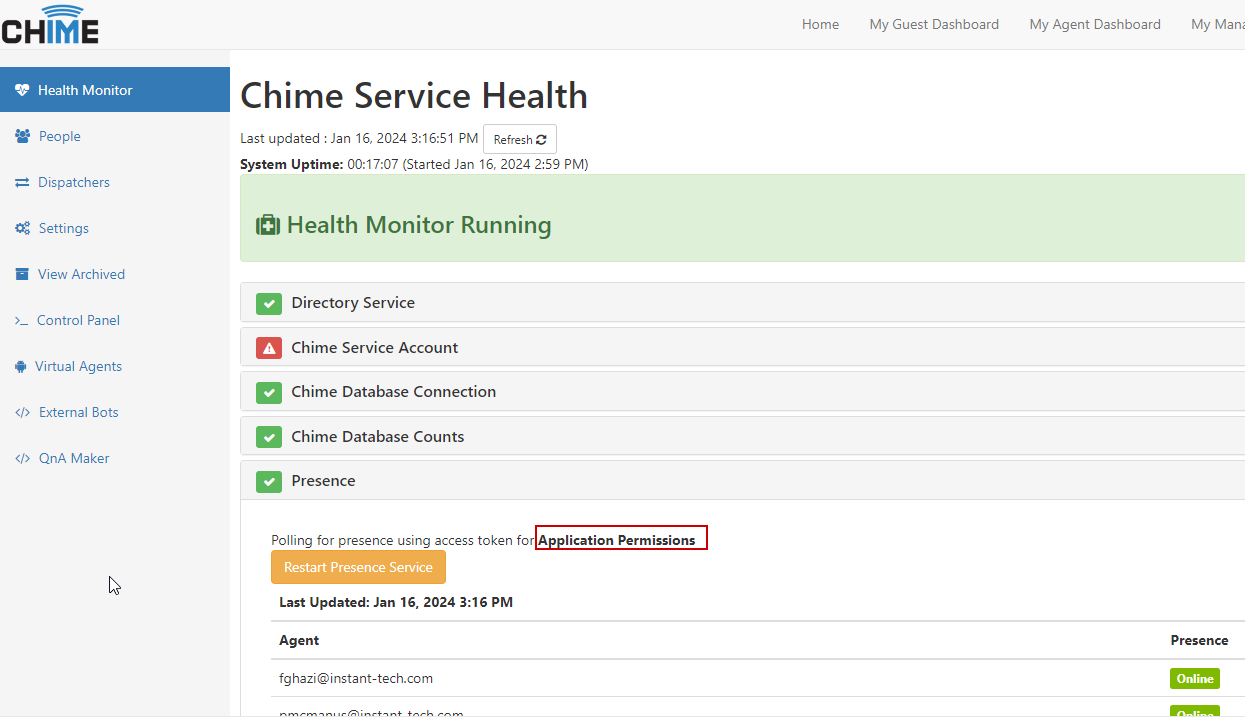Screen dimensions: 1245x717
Task: Click the External Bots code icon
Action: click(23, 412)
